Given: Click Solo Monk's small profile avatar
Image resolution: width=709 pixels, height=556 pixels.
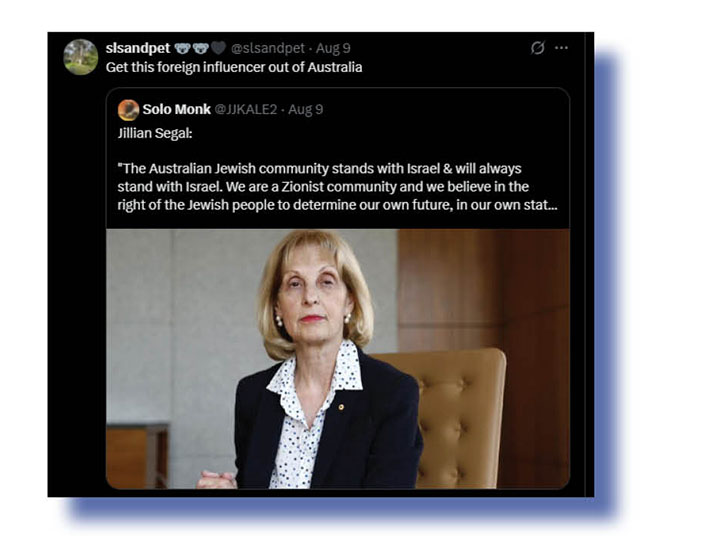Looking at the screenshot, I should click(128, 110).
